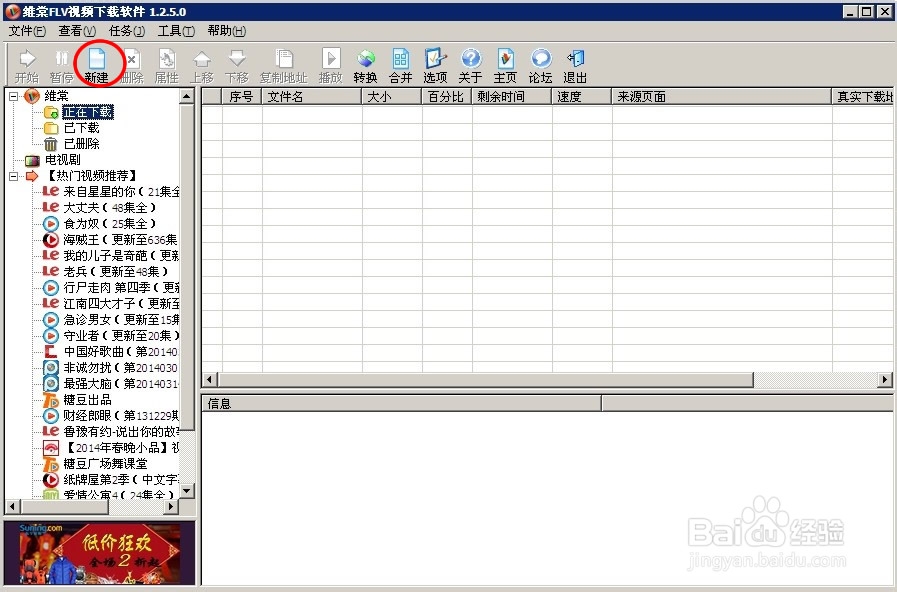Click the 删除 delete task icon
Screen dimensions: 897x592
click(131, 62)
